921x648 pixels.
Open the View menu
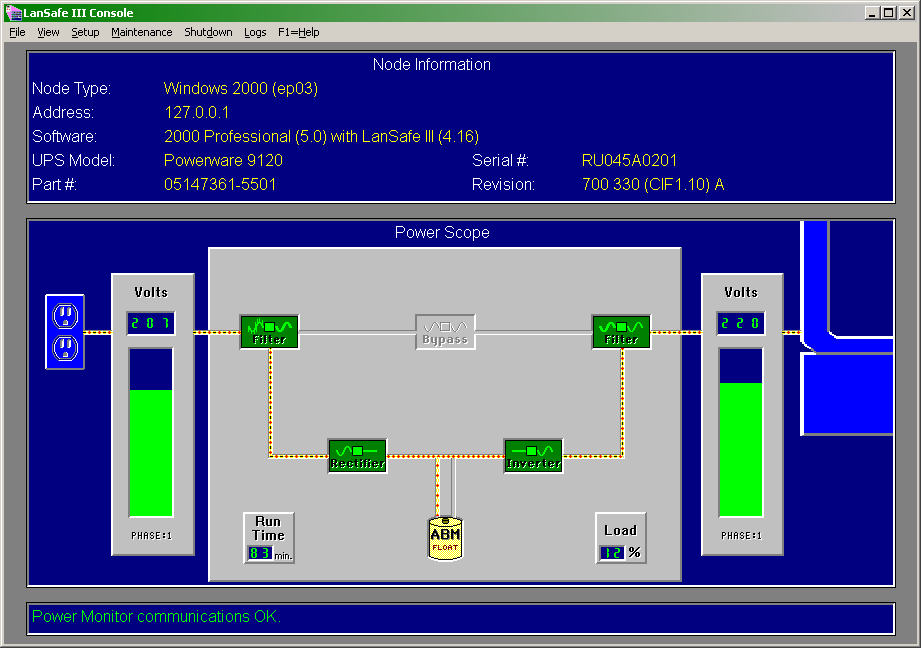coord(48,32)
